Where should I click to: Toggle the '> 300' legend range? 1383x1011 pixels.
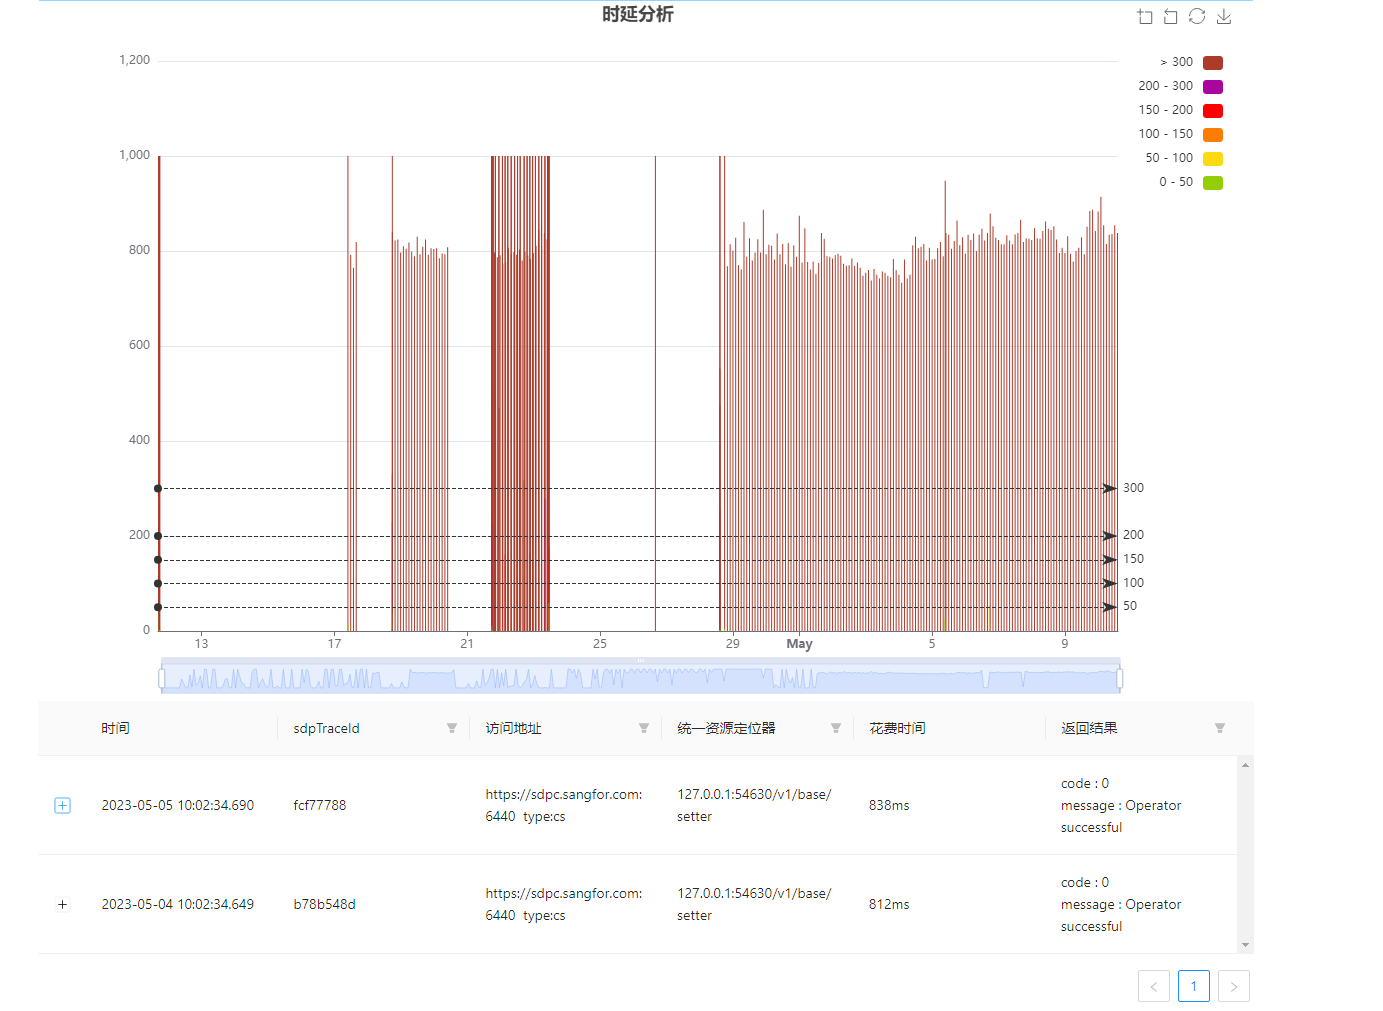coord(1212,63)
